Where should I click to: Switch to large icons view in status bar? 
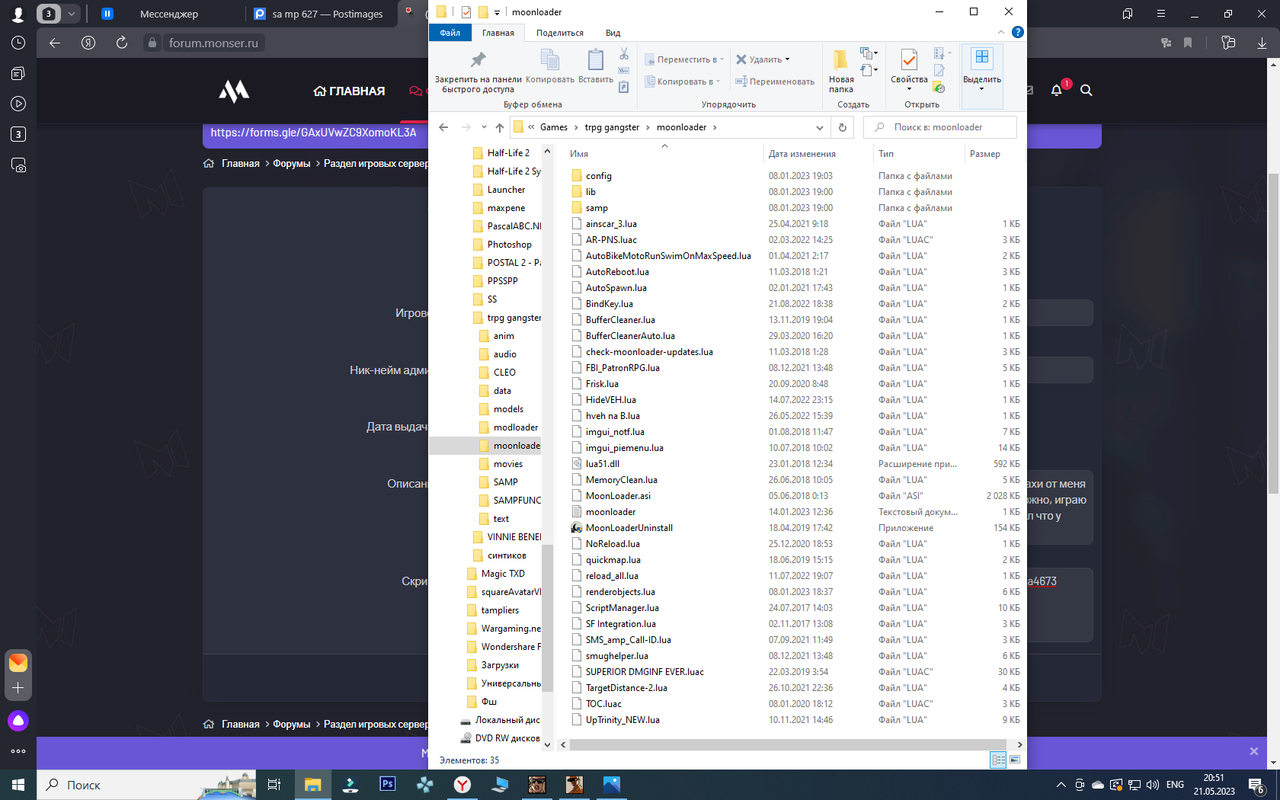click(1015, 760)
